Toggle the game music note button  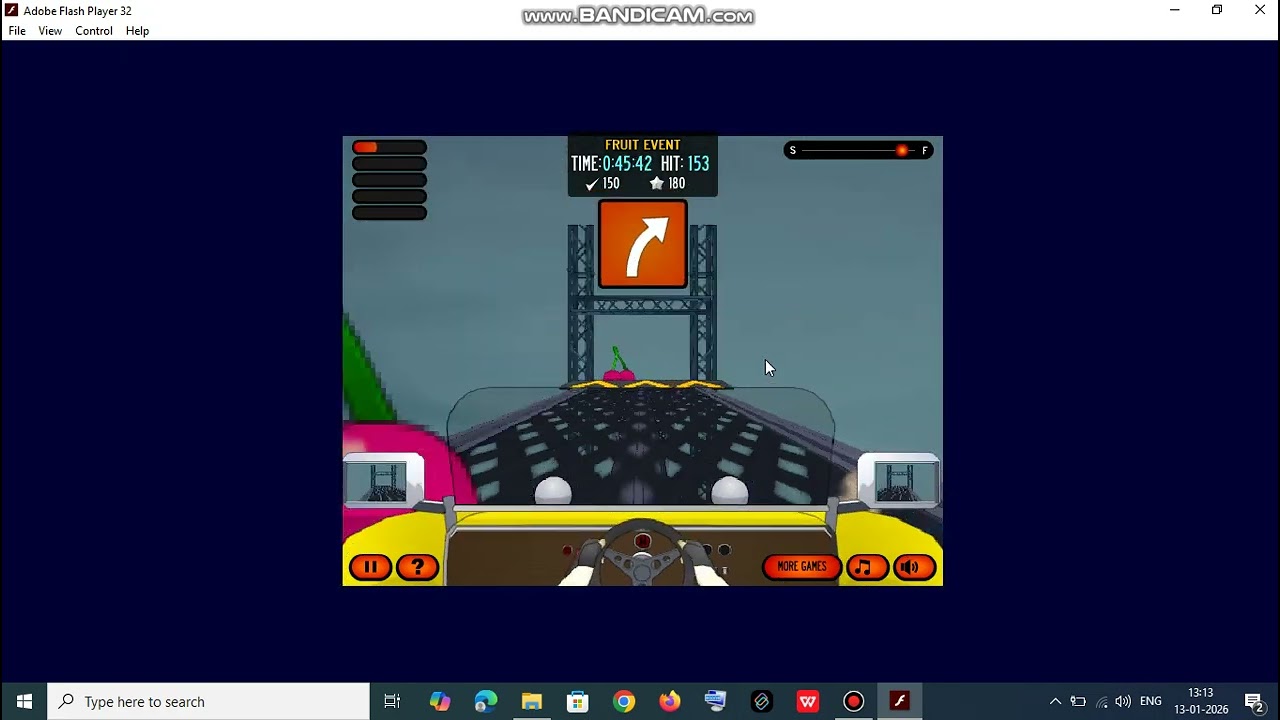click(866, 567)
